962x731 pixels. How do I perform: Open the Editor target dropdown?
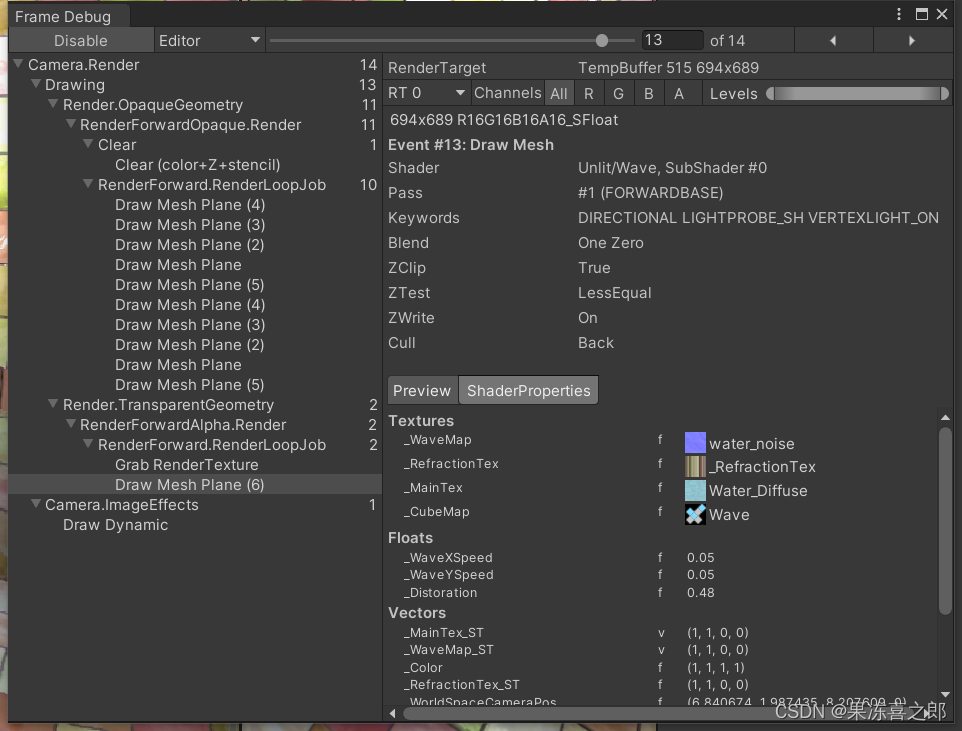[x=209, y=40]
